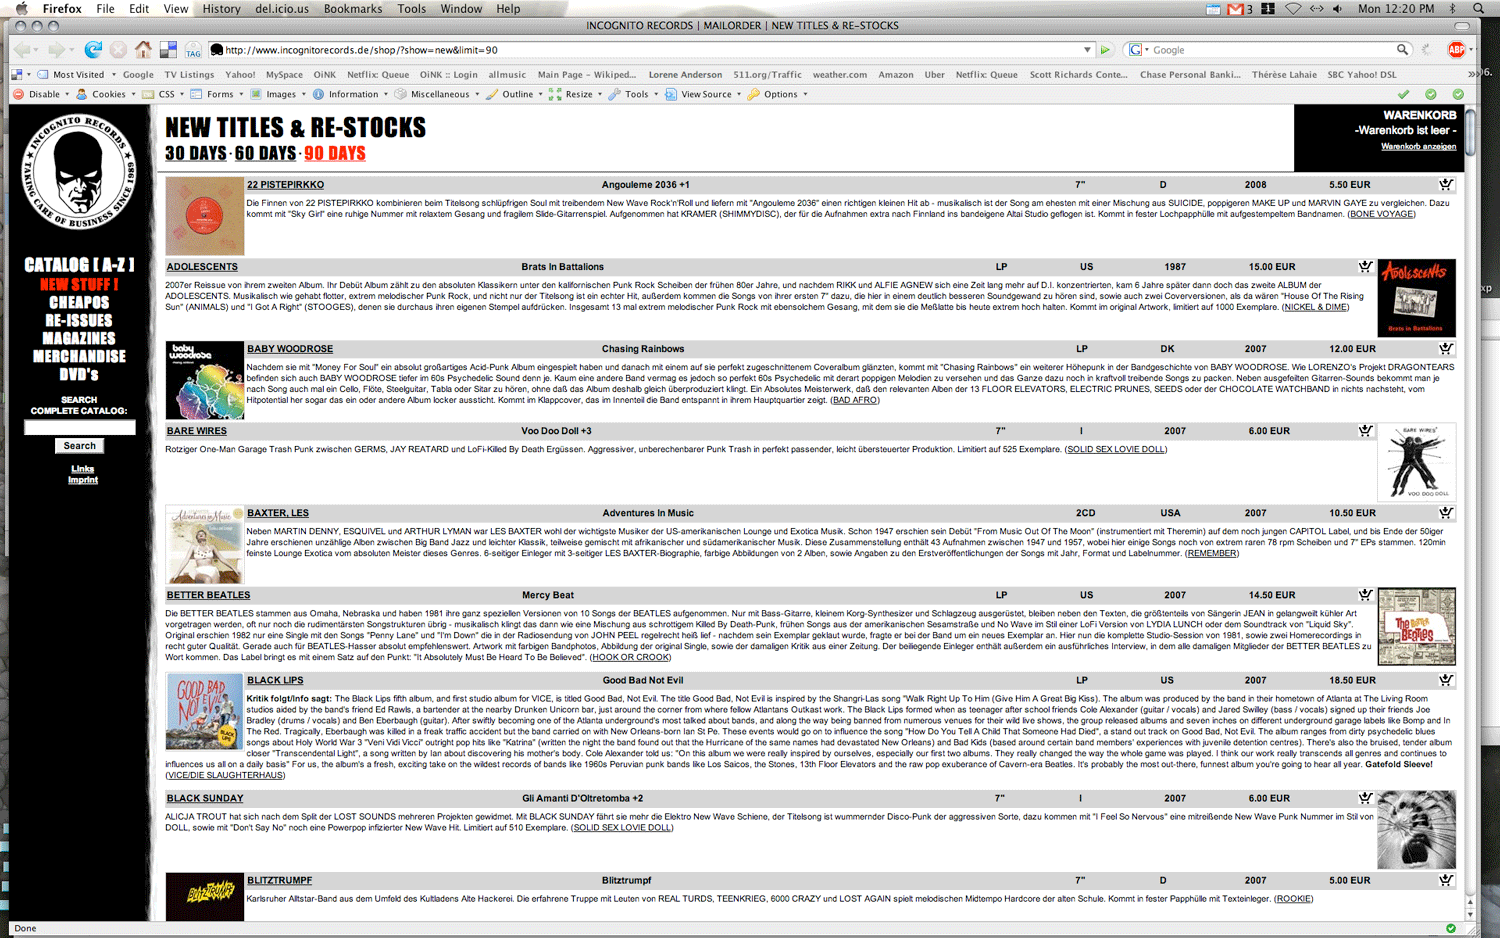Switch listing to 60 DAYS
Screen dimensions: 1500x938
(x=265, y=153)
